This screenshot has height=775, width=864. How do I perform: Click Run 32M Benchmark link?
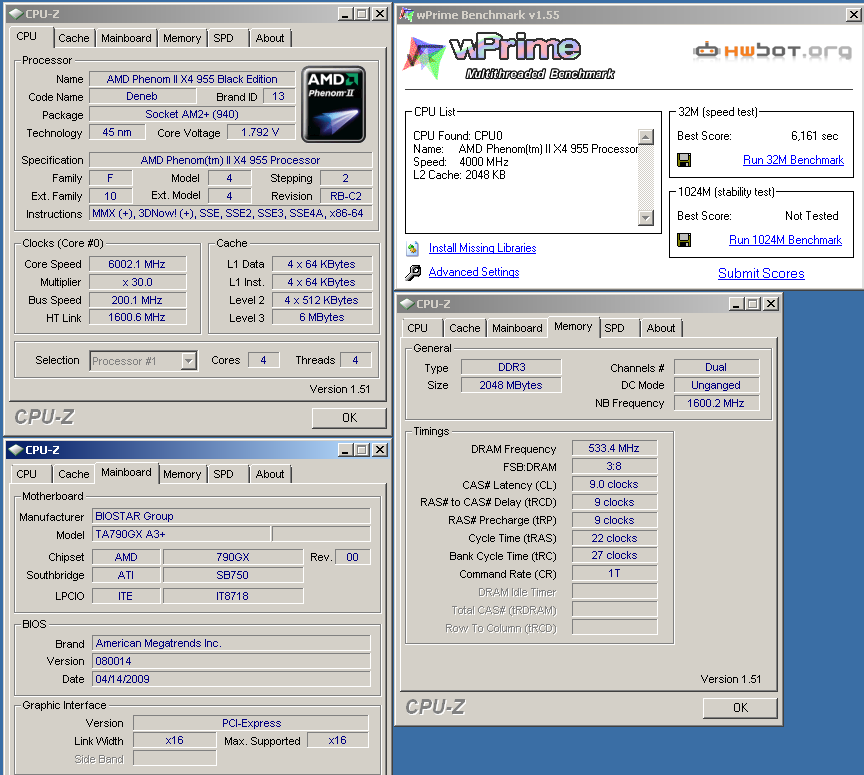[793, 160]
